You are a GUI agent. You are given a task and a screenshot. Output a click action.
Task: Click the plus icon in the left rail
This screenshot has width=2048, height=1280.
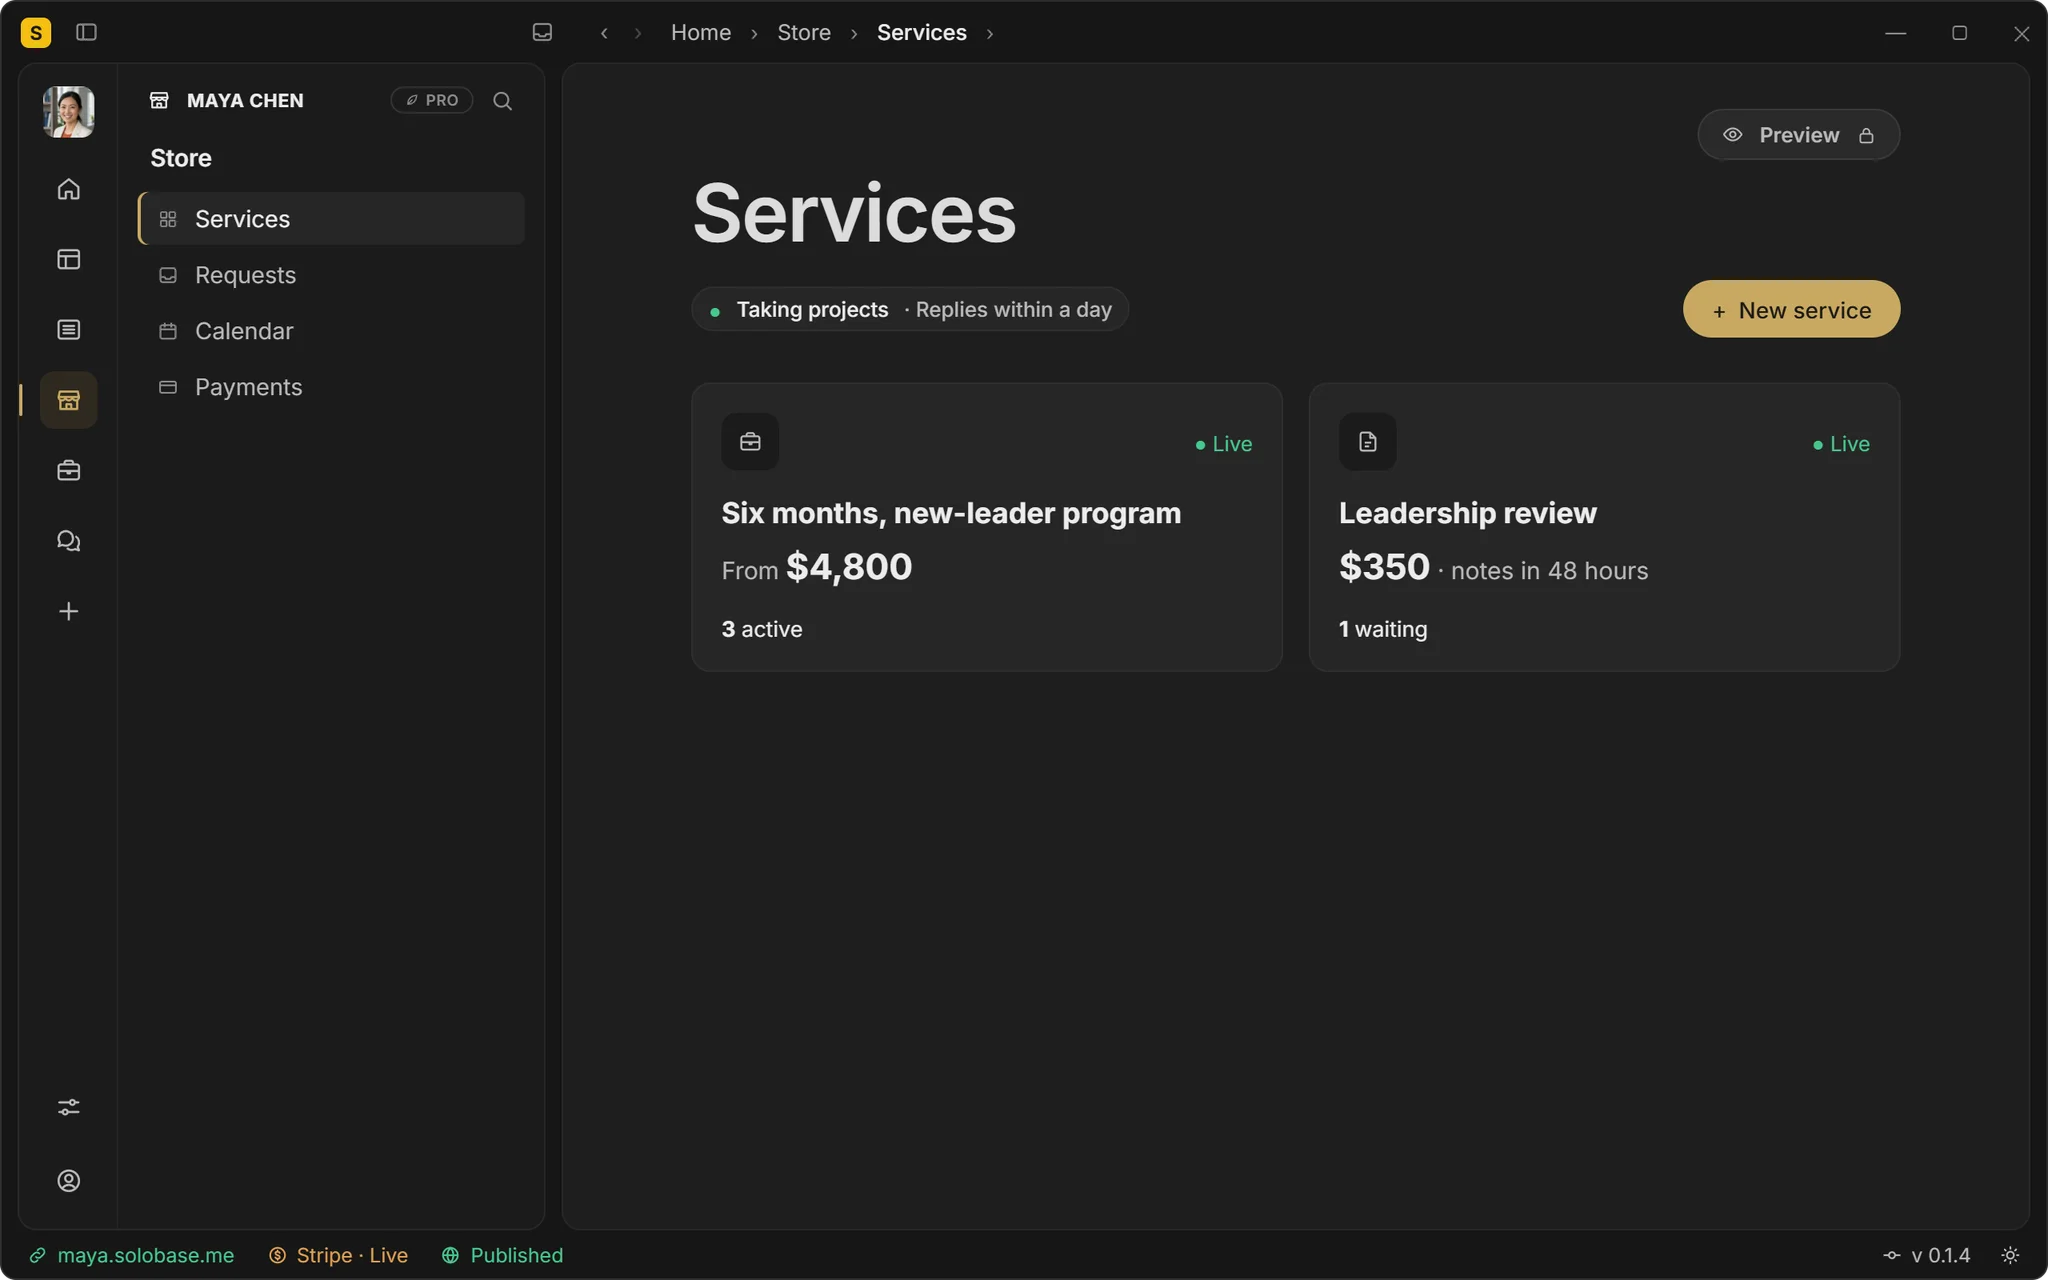click(x=68, y=611)
